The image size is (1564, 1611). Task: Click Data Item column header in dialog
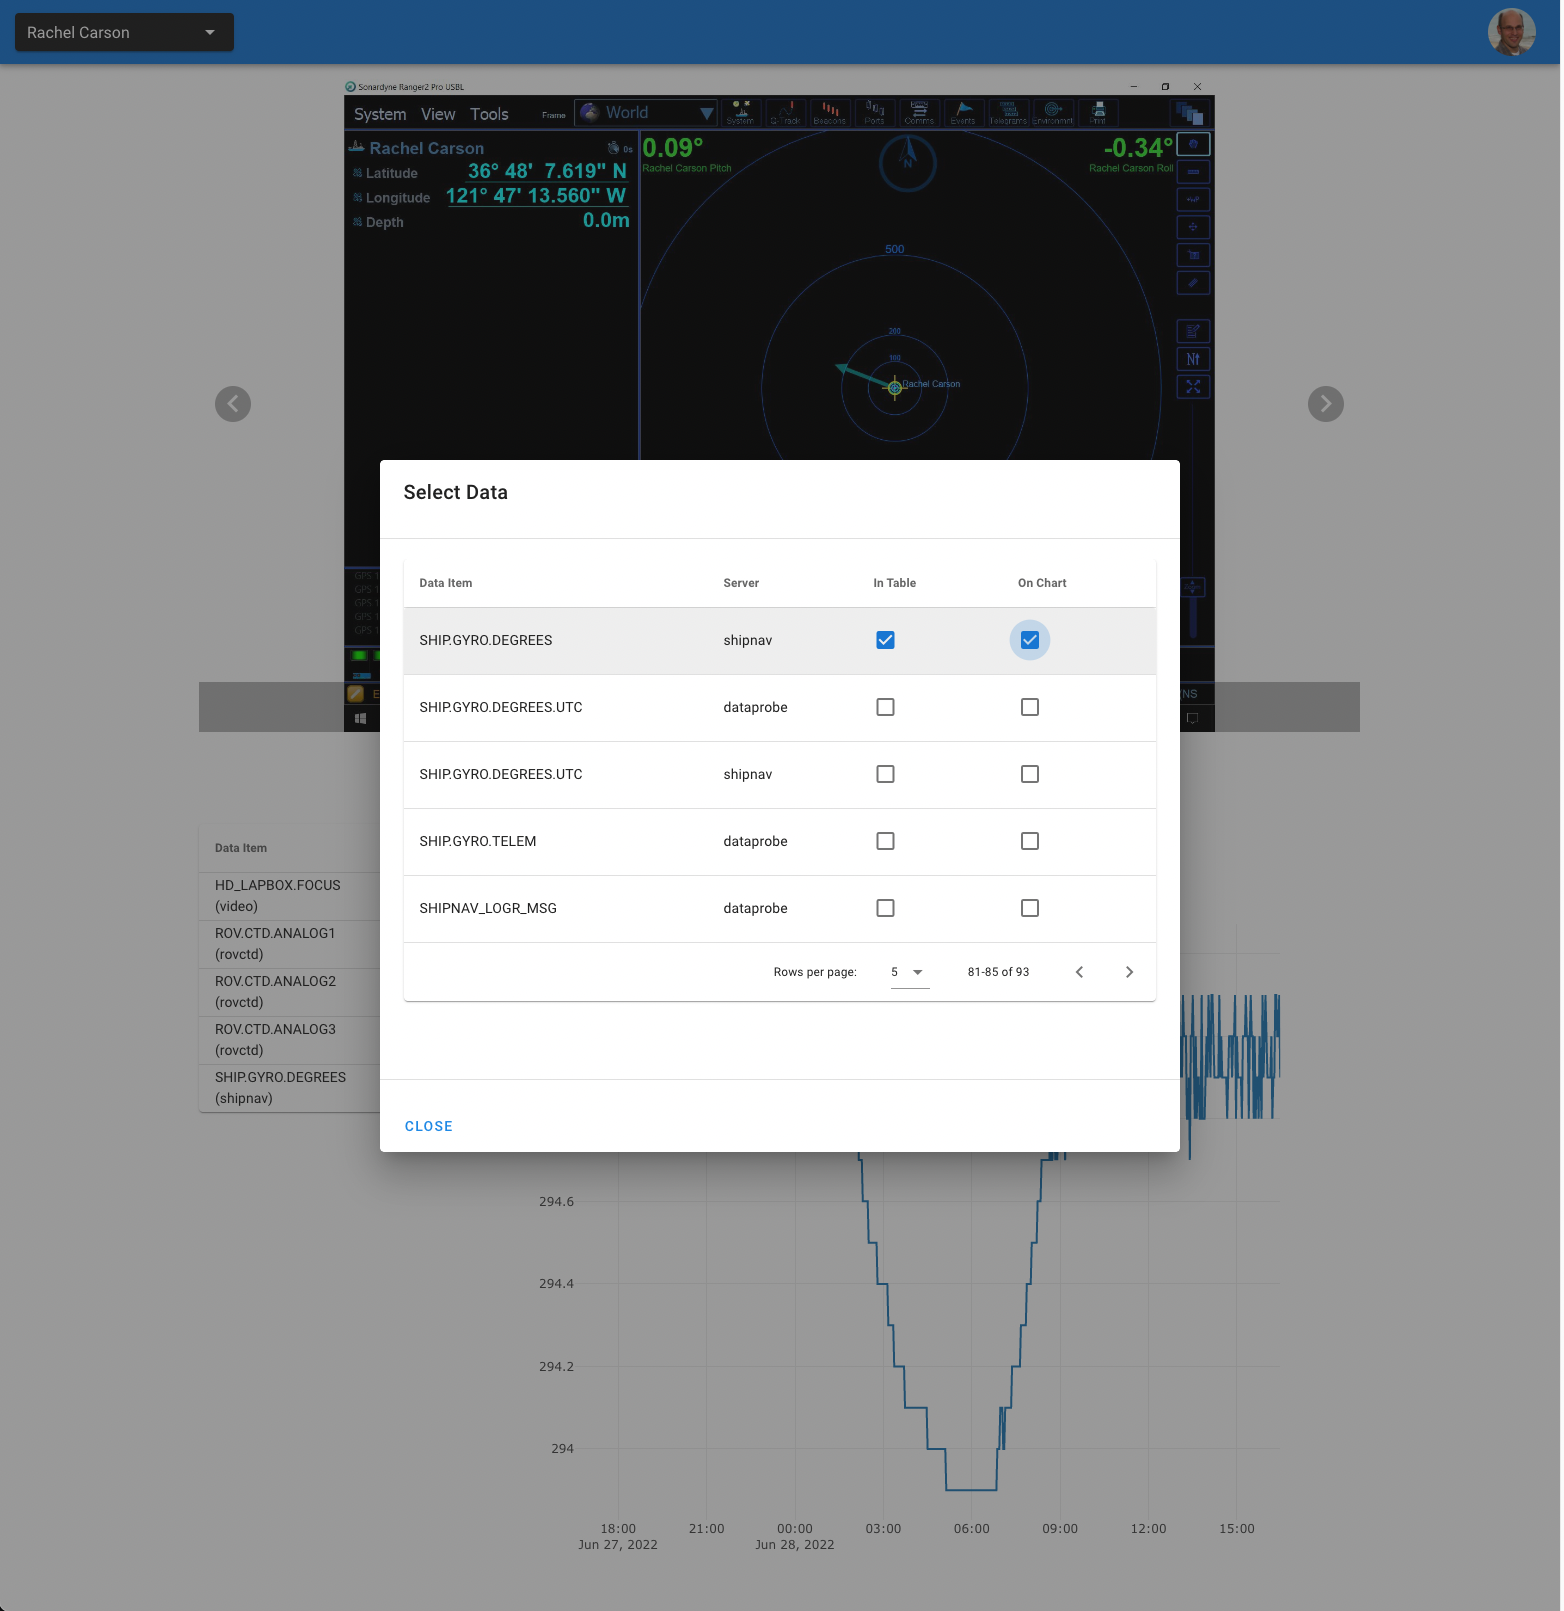pyautogui.click(x=445, y=583)
